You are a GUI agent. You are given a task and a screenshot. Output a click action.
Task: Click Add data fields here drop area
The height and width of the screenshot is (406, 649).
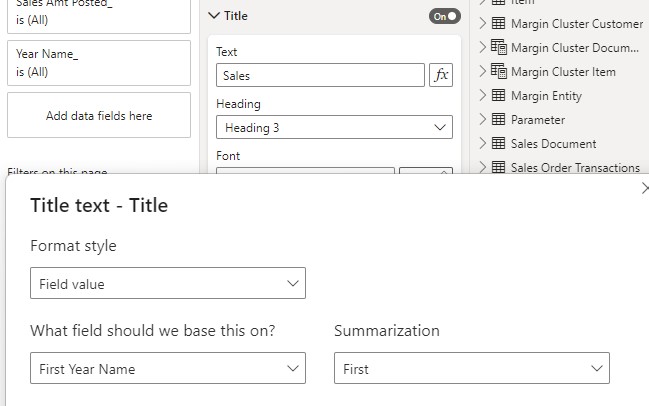[x=99, y=115]
